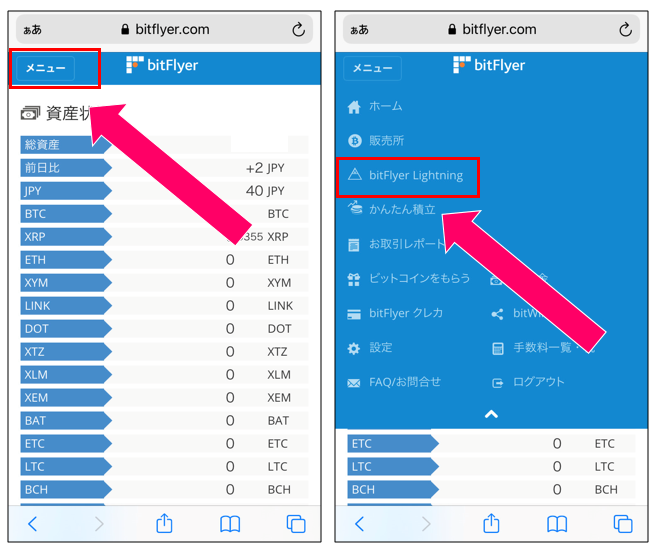657x549 pixels.
Task: Open the share sheet in left screenshot
Action: tap(164, 523)
